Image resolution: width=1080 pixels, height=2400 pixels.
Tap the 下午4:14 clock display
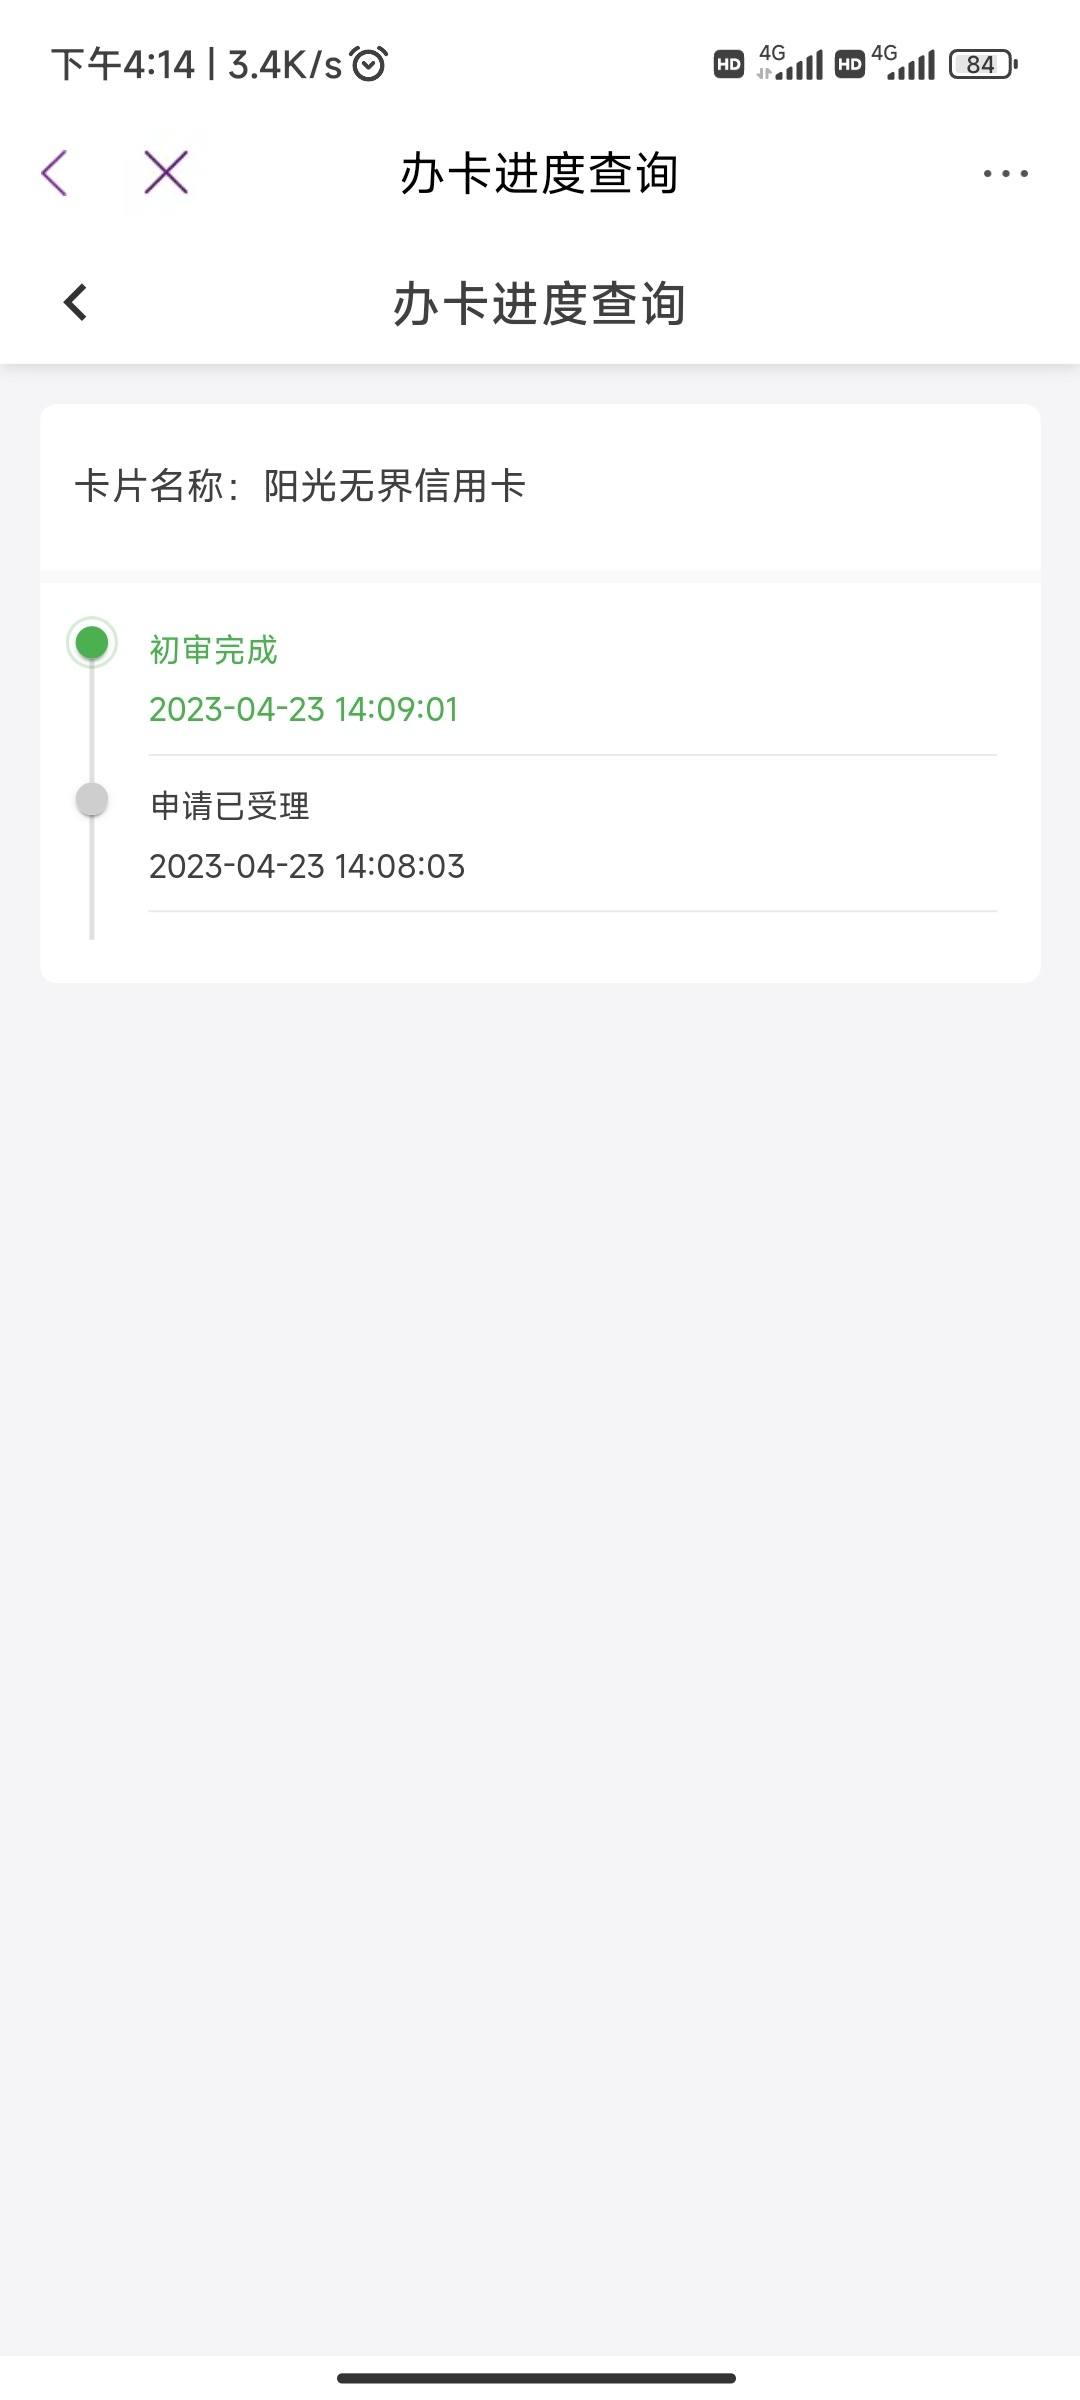tap(122, 64)
